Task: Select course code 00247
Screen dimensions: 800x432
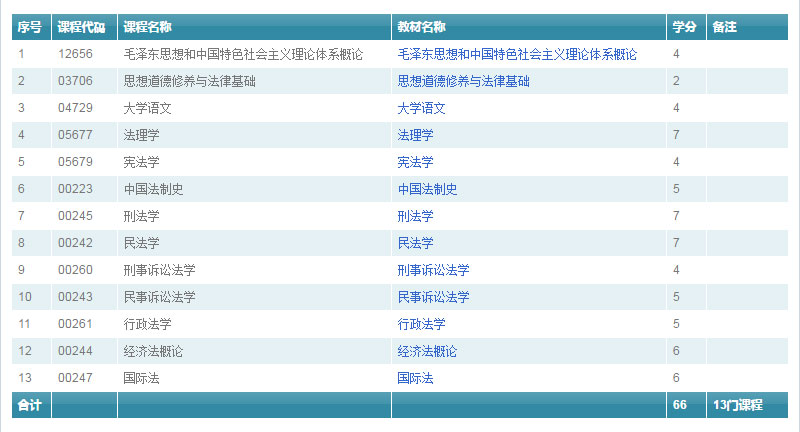Action: 76,378
